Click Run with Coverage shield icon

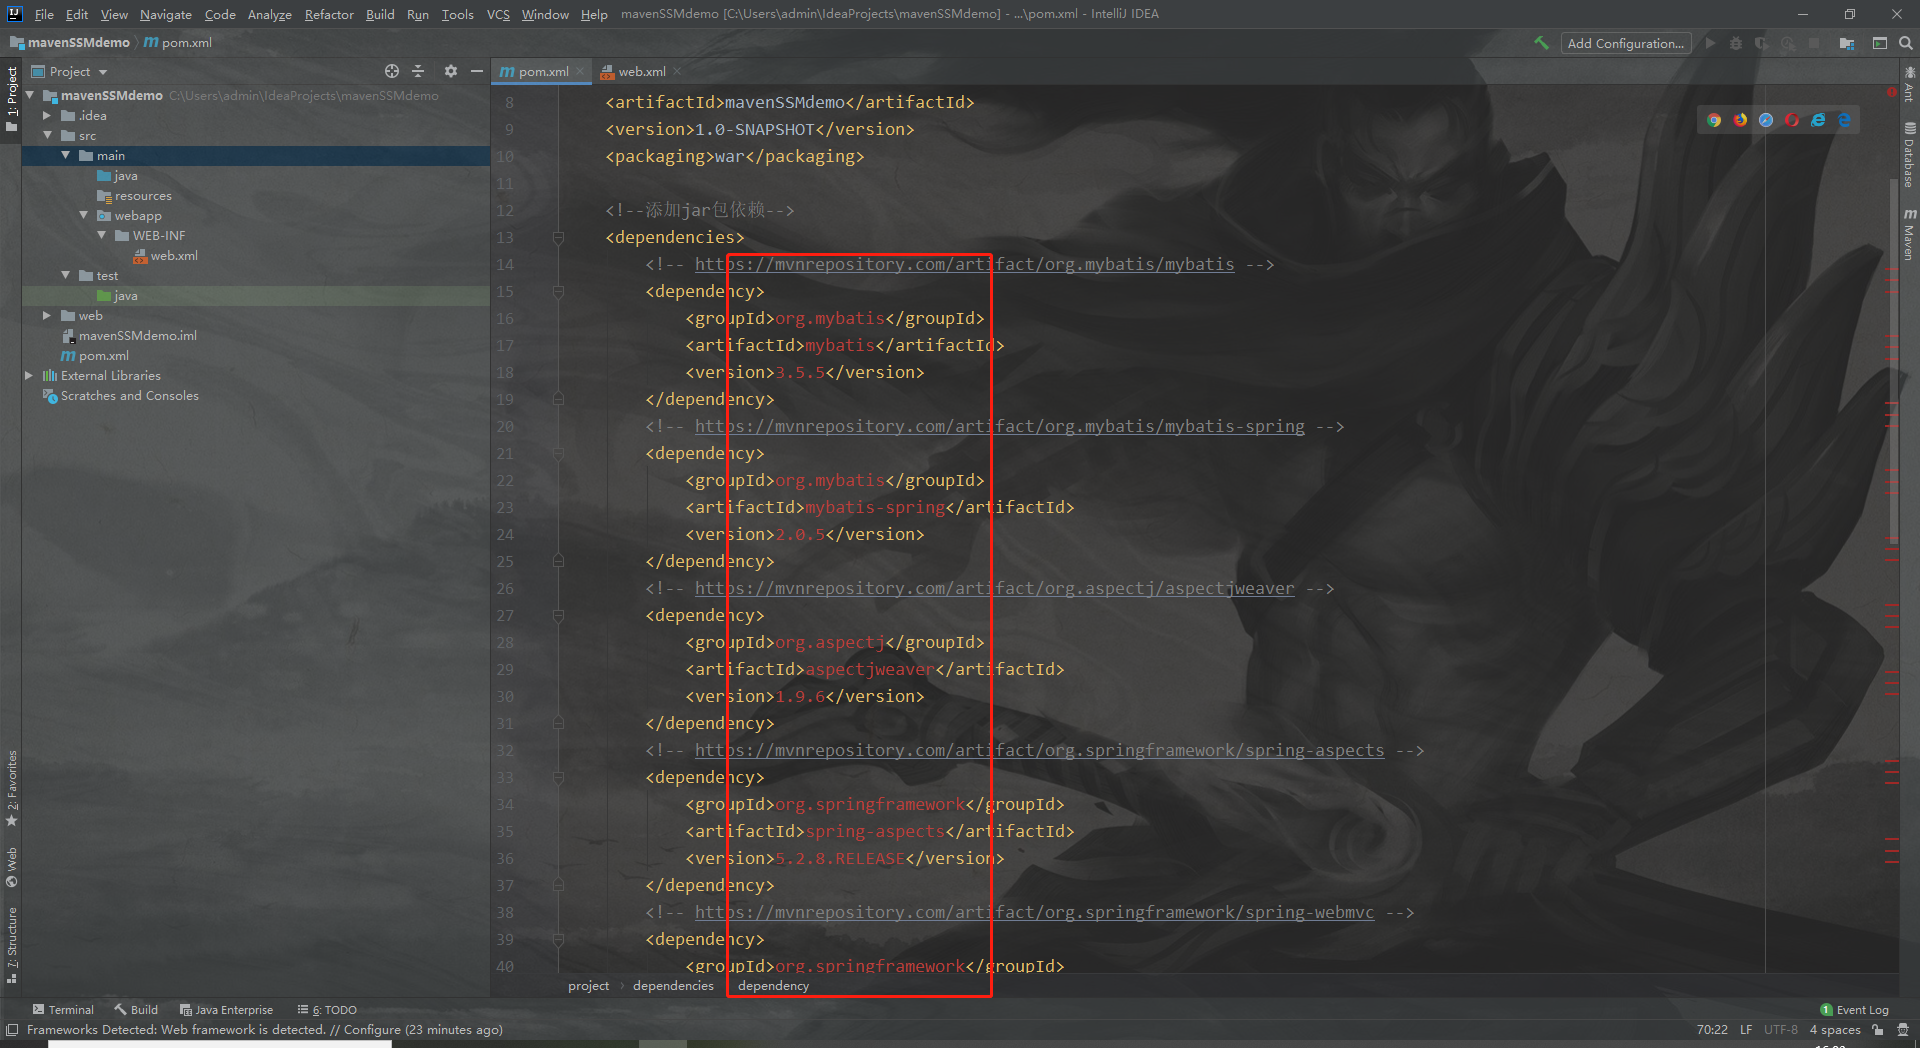tap(1761, 43)
